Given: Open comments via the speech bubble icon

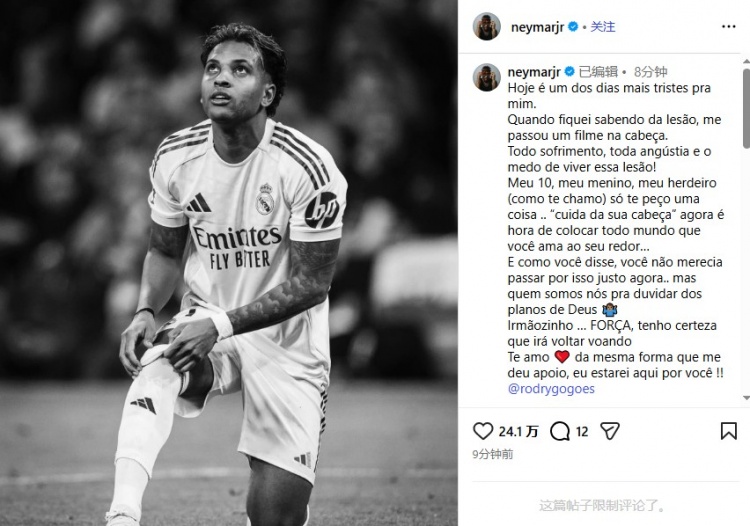Looking at the screenshot, I should tap(560, 431).
